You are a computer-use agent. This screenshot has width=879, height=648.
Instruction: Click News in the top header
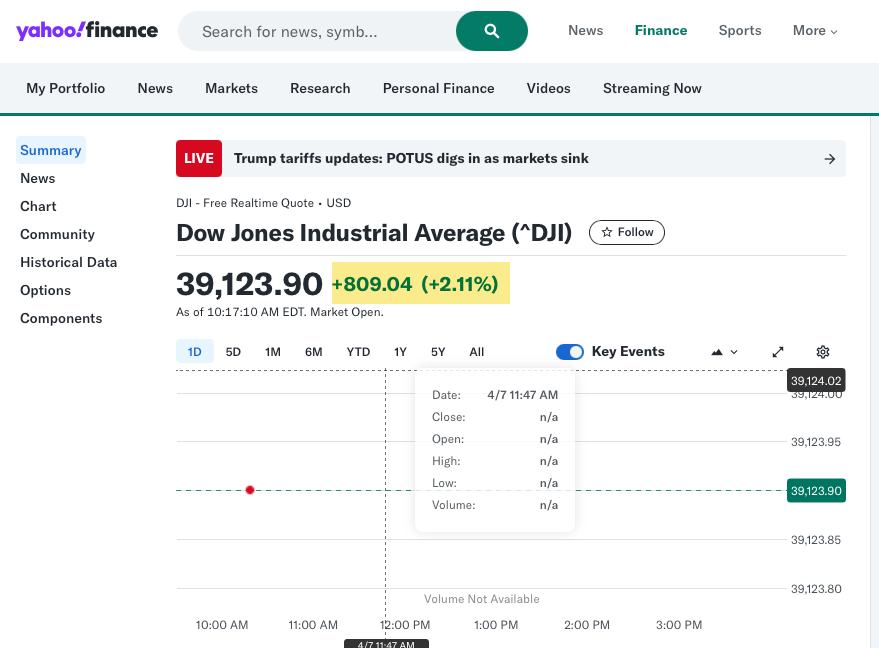pos(585,31)
